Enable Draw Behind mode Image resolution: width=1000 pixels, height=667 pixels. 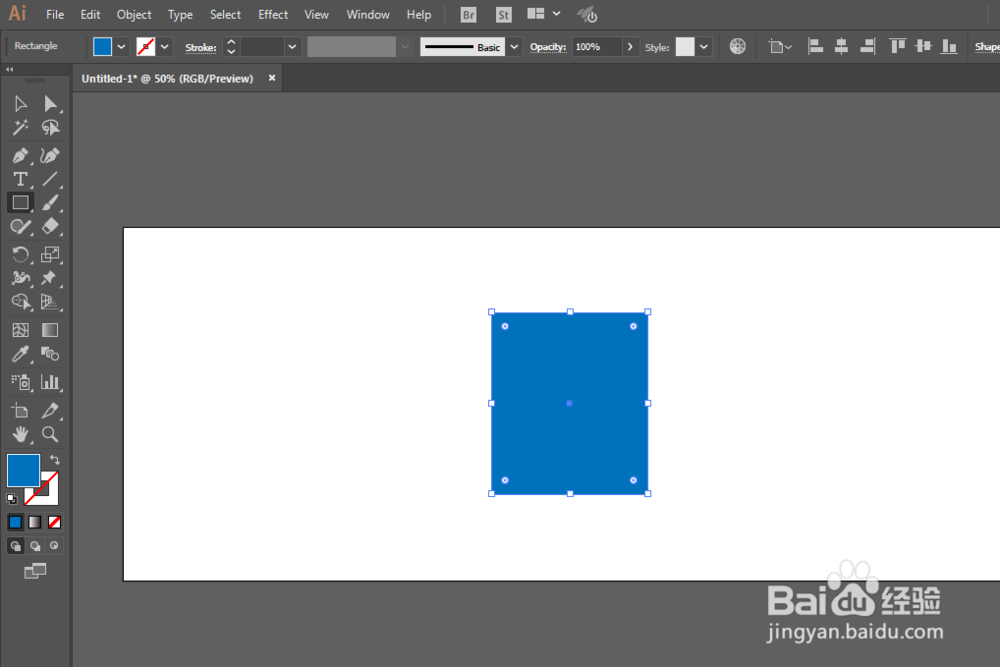(x=35, y=546)
